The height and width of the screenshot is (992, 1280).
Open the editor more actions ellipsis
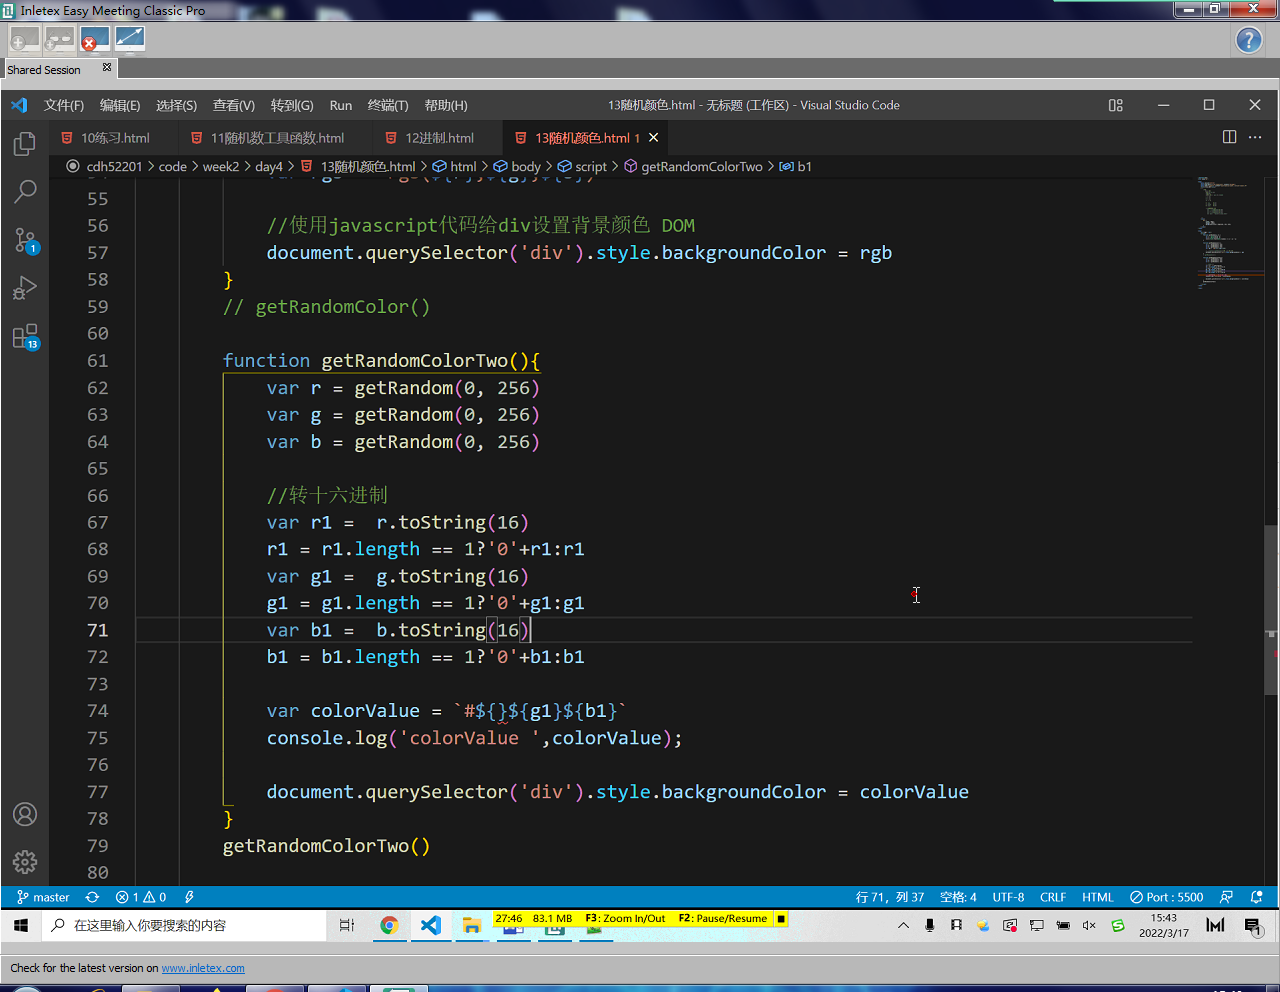[x=1256, y=137]
